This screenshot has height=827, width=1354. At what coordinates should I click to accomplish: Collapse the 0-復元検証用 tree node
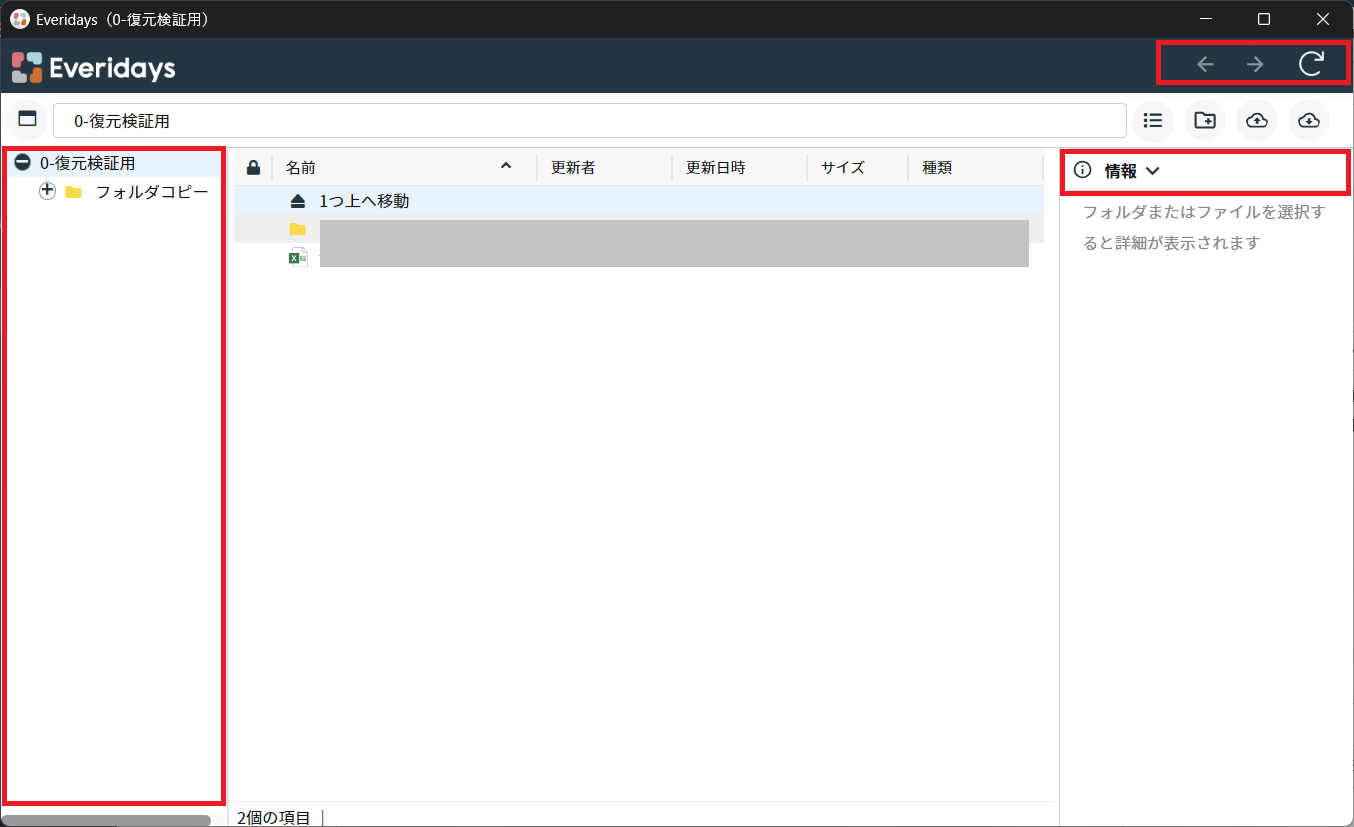click(x=22, y=163)
